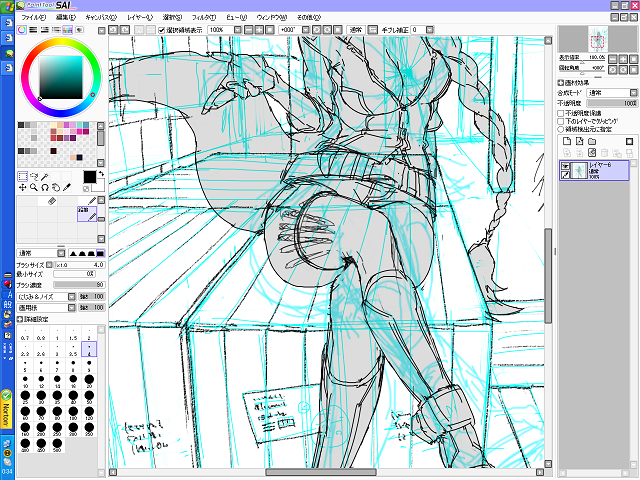Click the Norton taskbar icon
Image resolution: width=640 pixels, height=480 pixels.
[x=6, y=410]
